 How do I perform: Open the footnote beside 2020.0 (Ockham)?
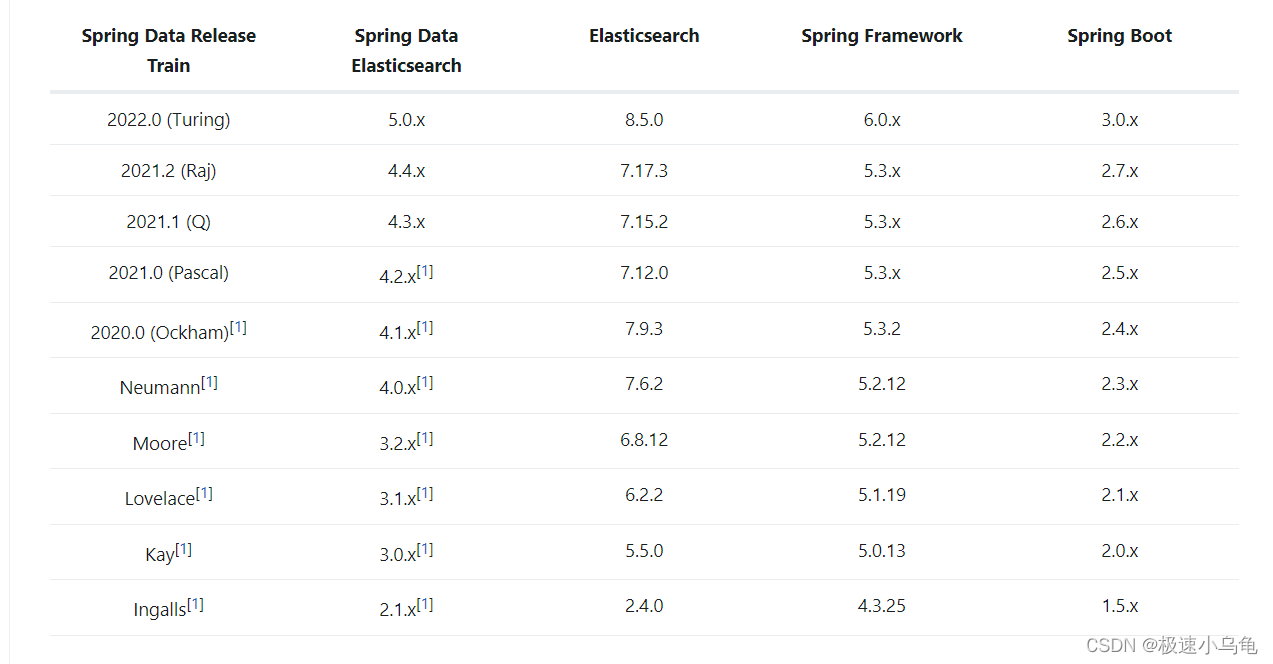tap(238, 328)
